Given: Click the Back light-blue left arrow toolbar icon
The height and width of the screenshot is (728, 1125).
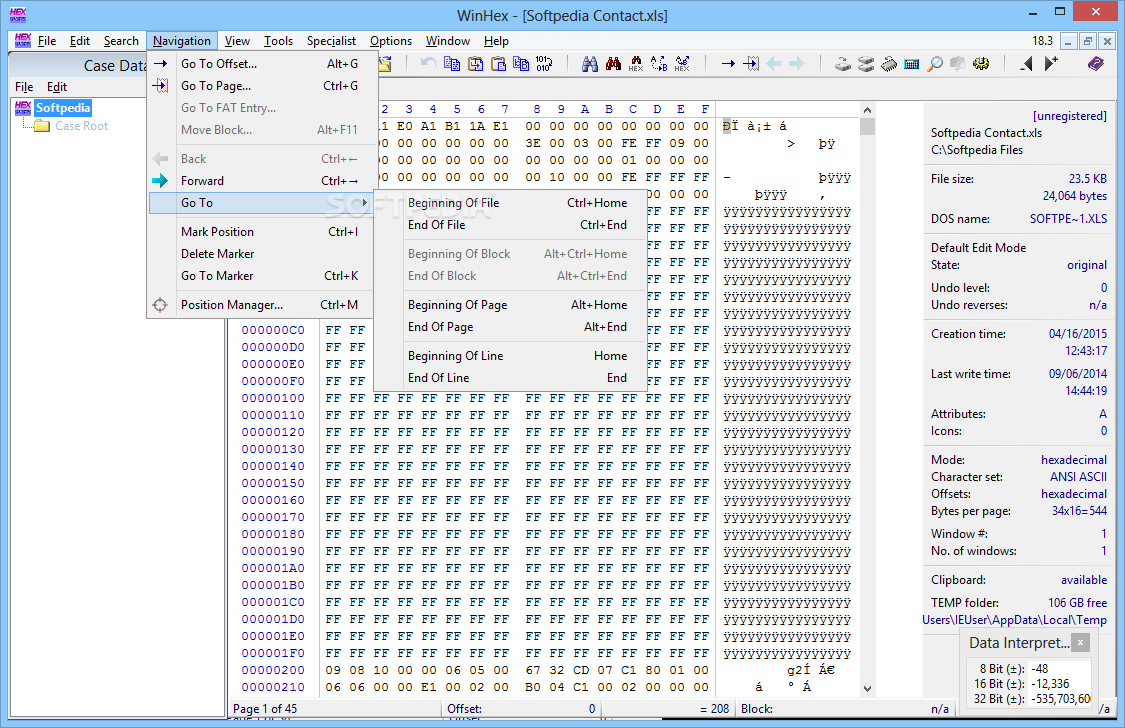Looking at the screenshot, I should coord(774,64).
